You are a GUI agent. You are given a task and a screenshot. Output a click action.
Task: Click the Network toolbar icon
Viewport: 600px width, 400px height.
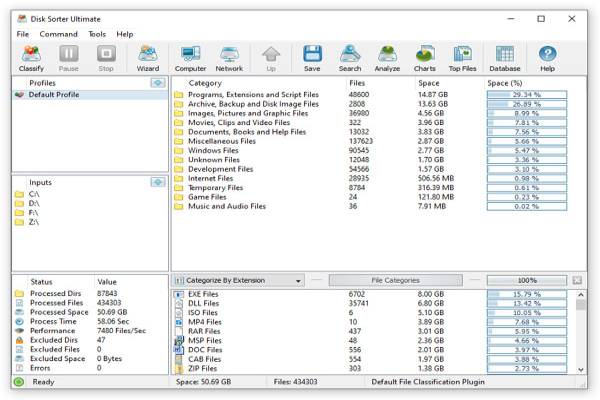pos(229,58)
